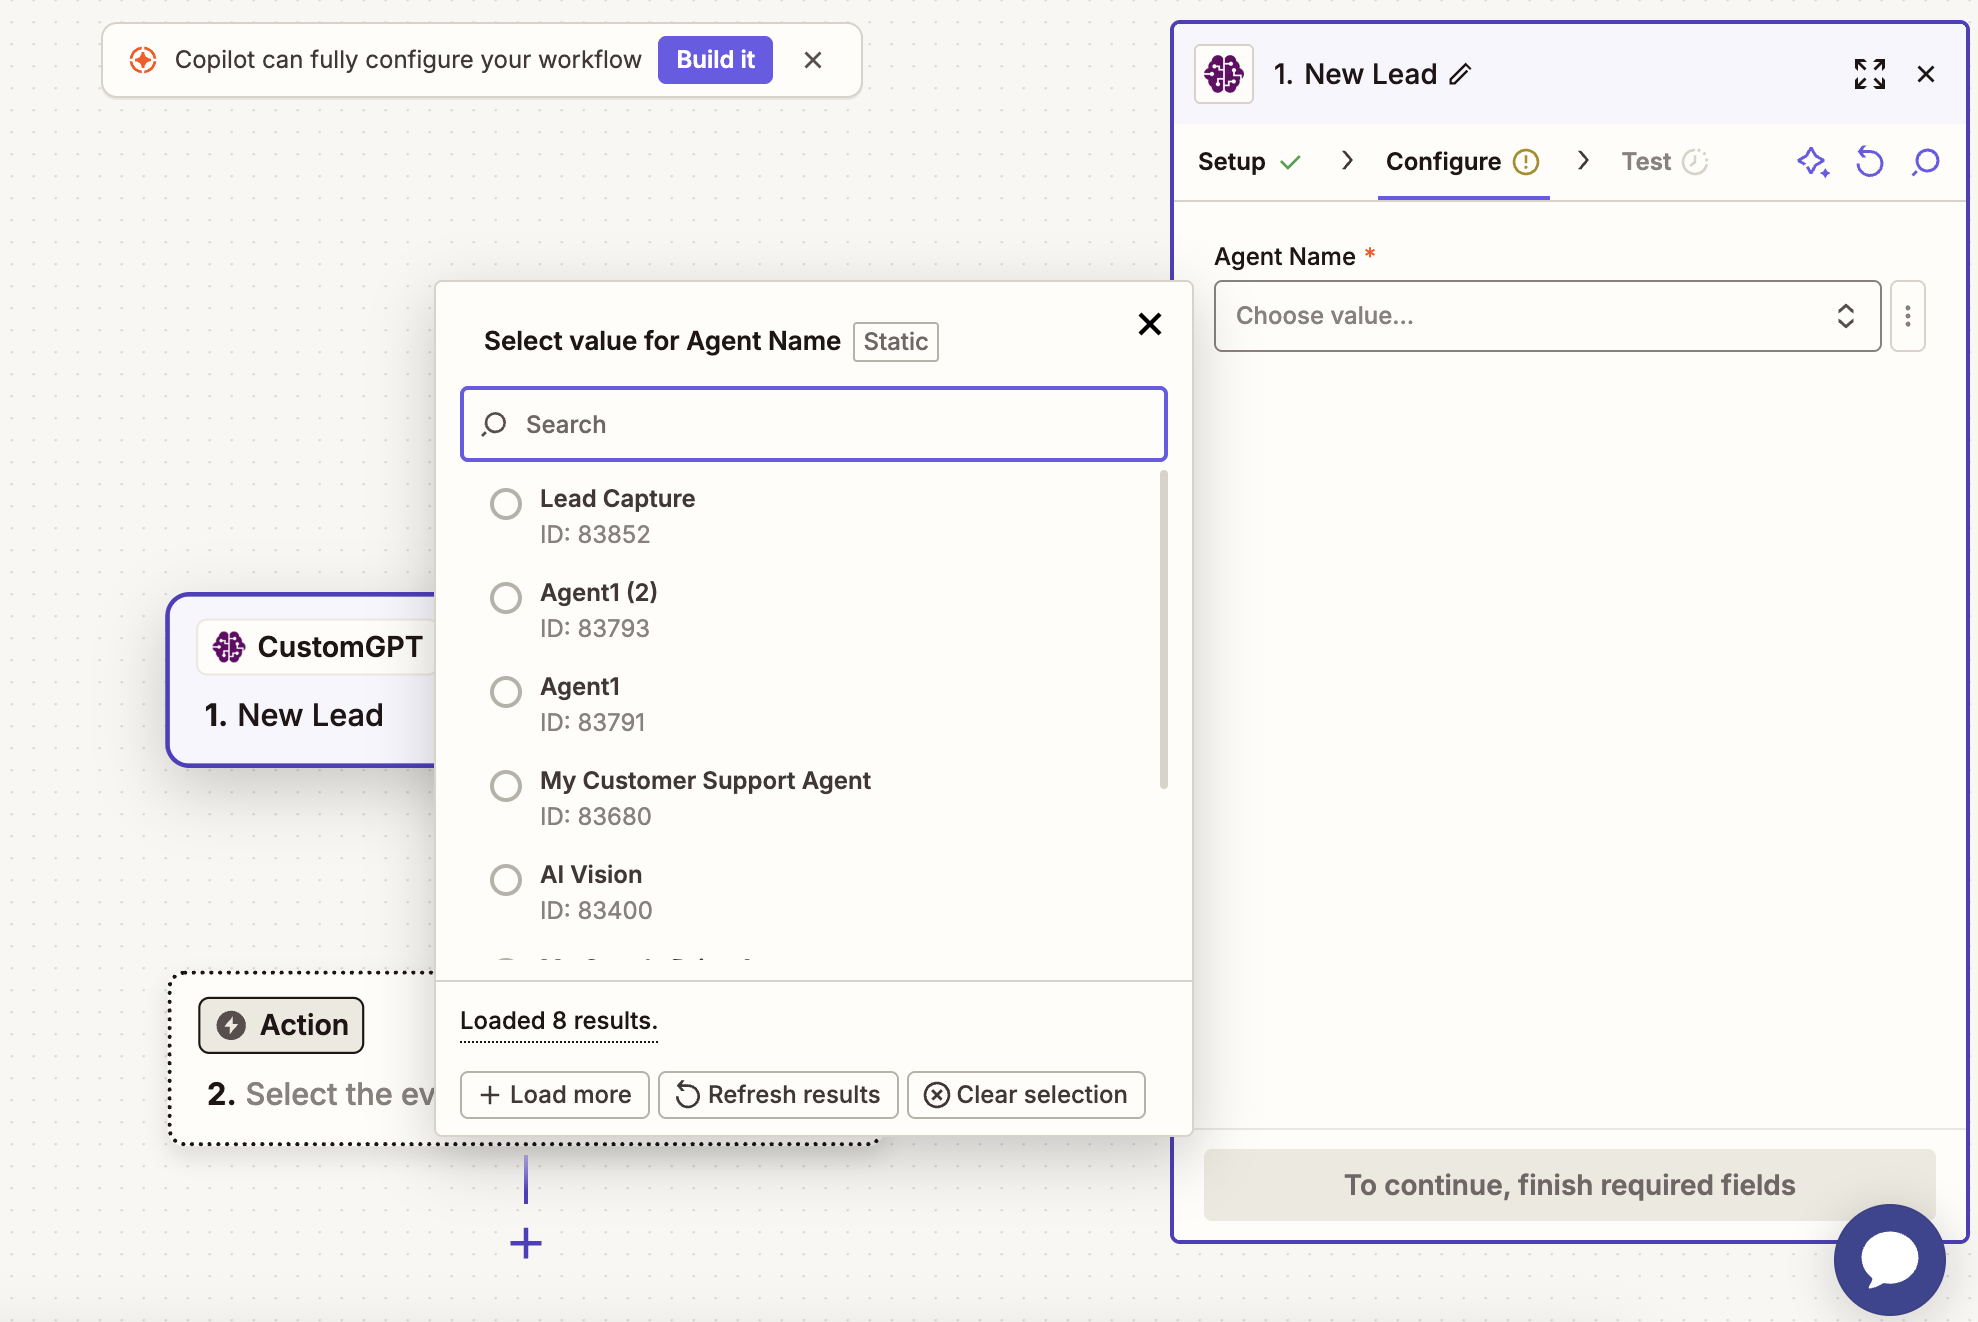
Task: Click the Build it button
Action: 715,60
